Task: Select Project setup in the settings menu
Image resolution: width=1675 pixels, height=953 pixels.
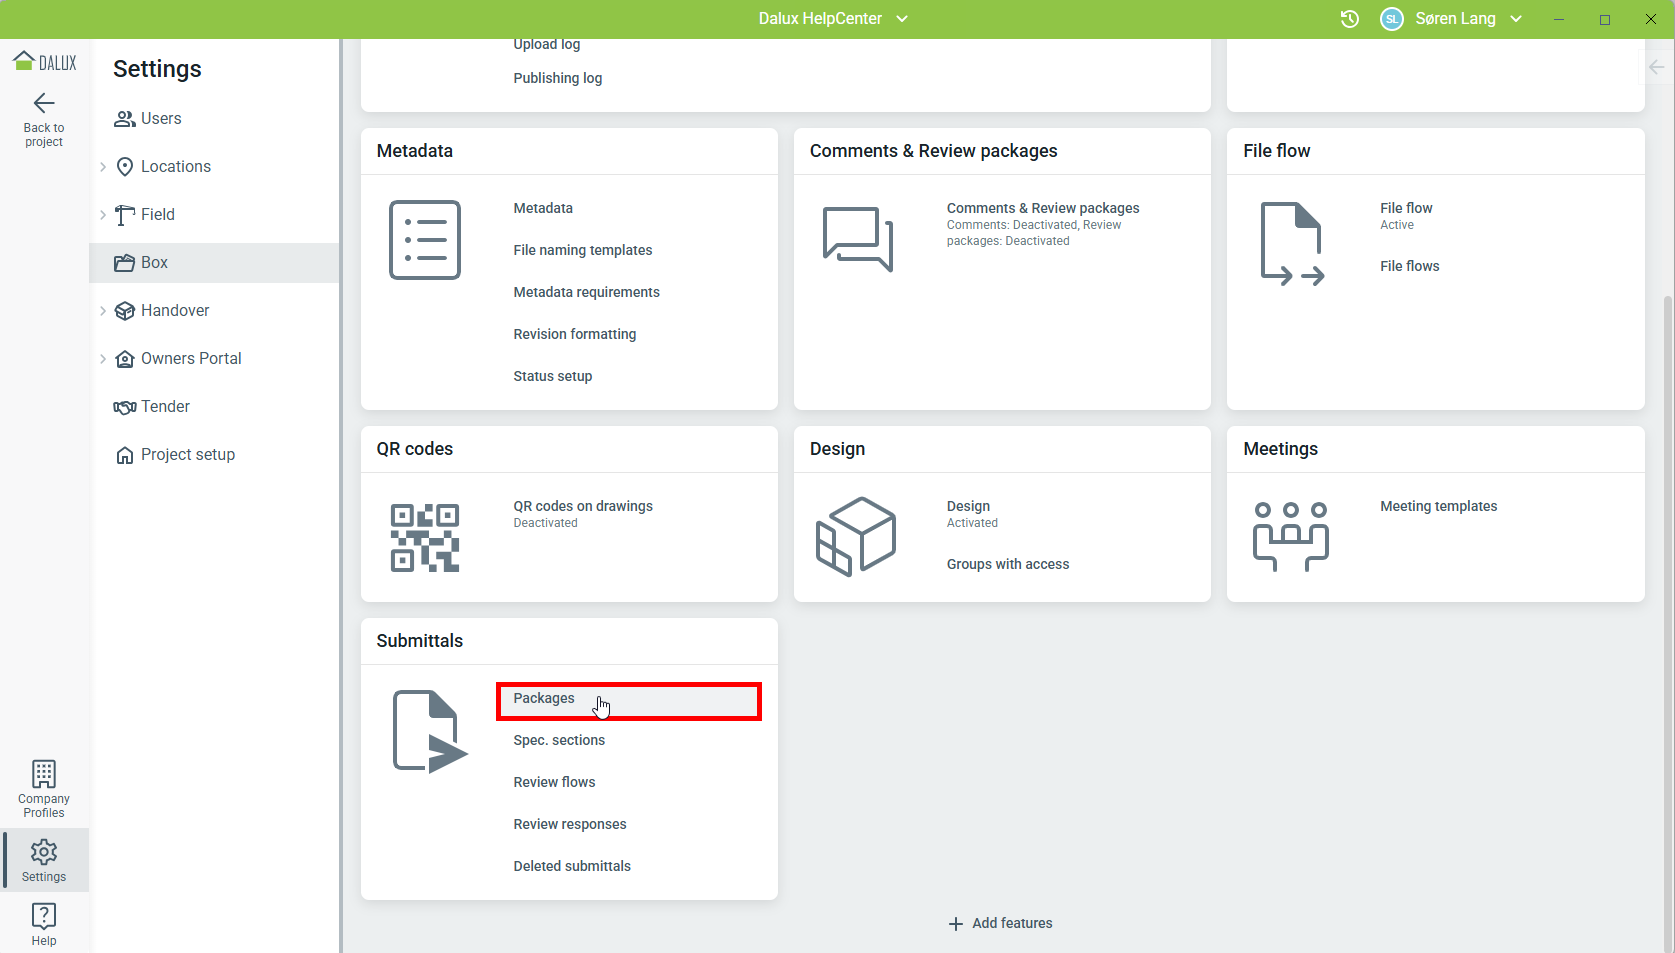Action: 187,455
